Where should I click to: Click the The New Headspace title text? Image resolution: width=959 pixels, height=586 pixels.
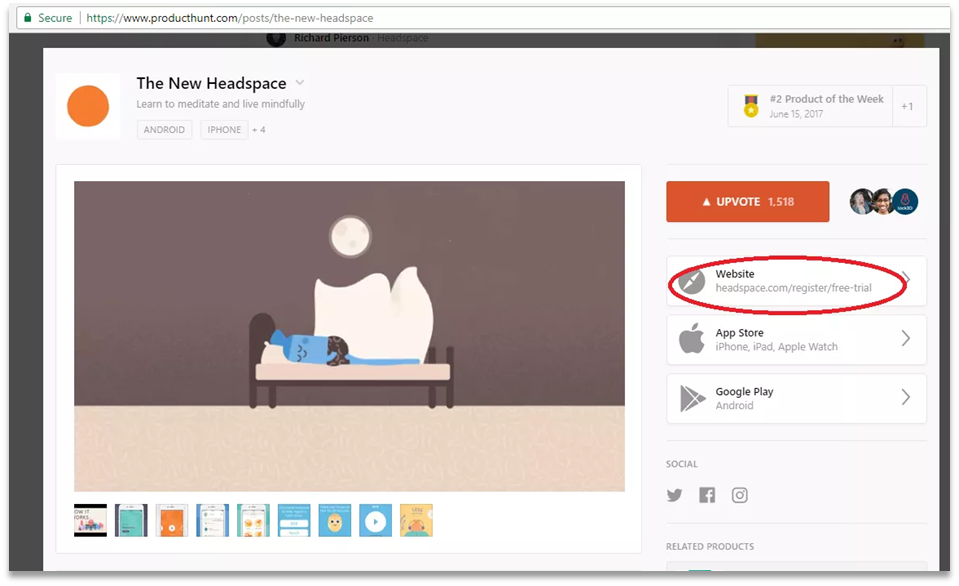click(x=211, y=83)
